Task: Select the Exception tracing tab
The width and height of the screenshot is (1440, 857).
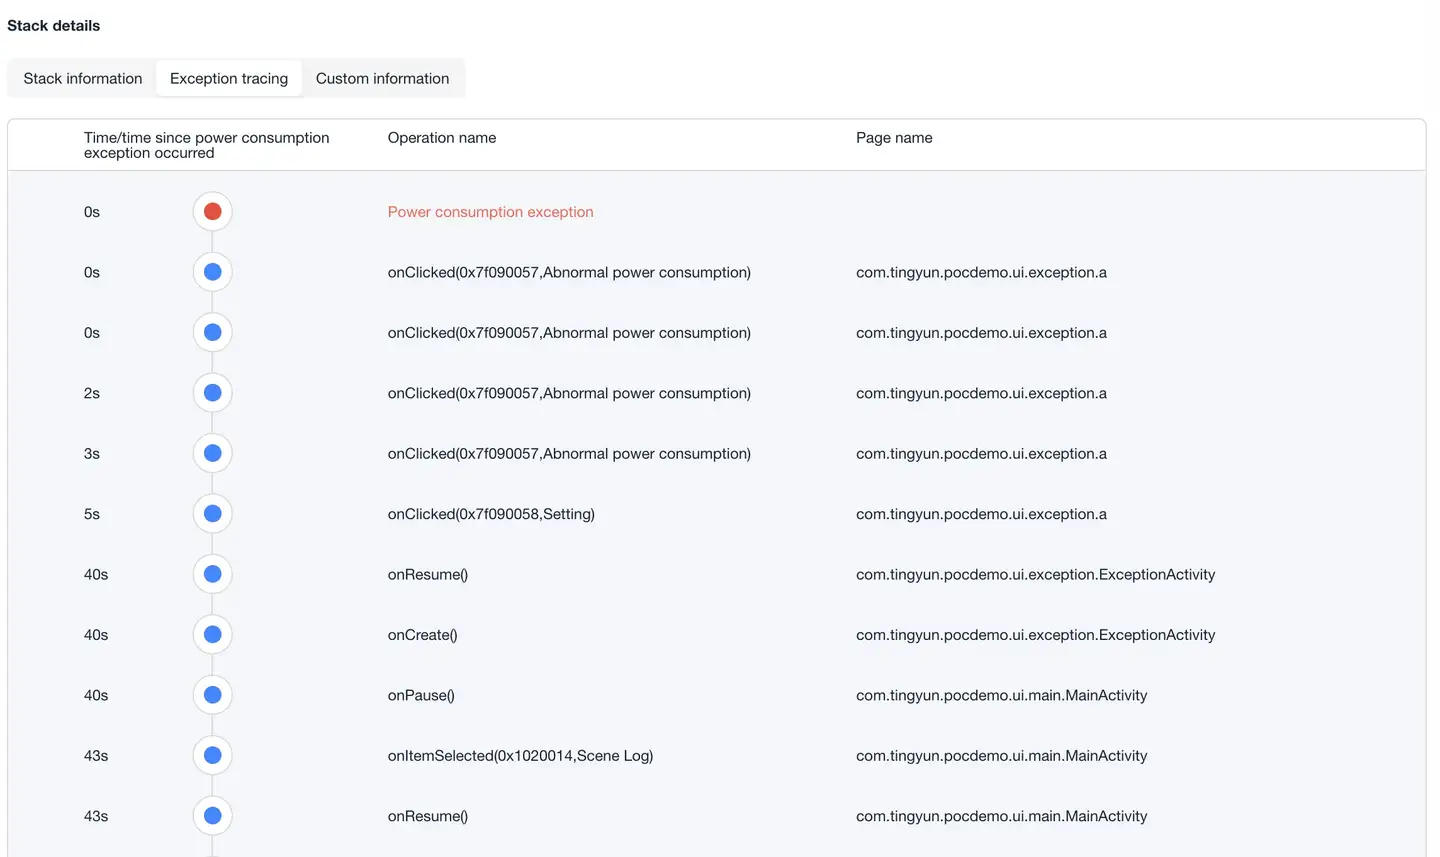Action: [229, 78]
